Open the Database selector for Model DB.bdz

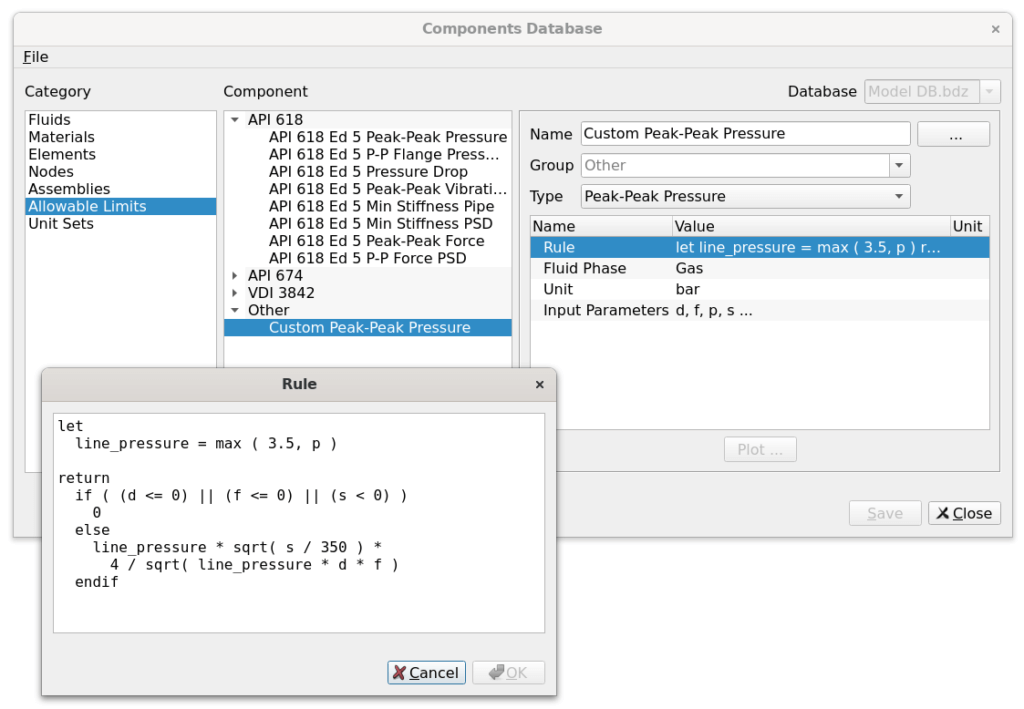[x=990, y=91]
